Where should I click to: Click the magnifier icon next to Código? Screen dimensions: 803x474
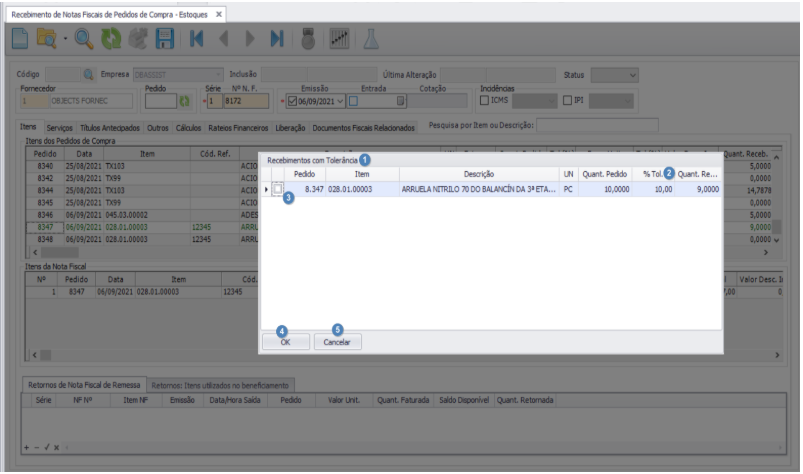point(88,75)
